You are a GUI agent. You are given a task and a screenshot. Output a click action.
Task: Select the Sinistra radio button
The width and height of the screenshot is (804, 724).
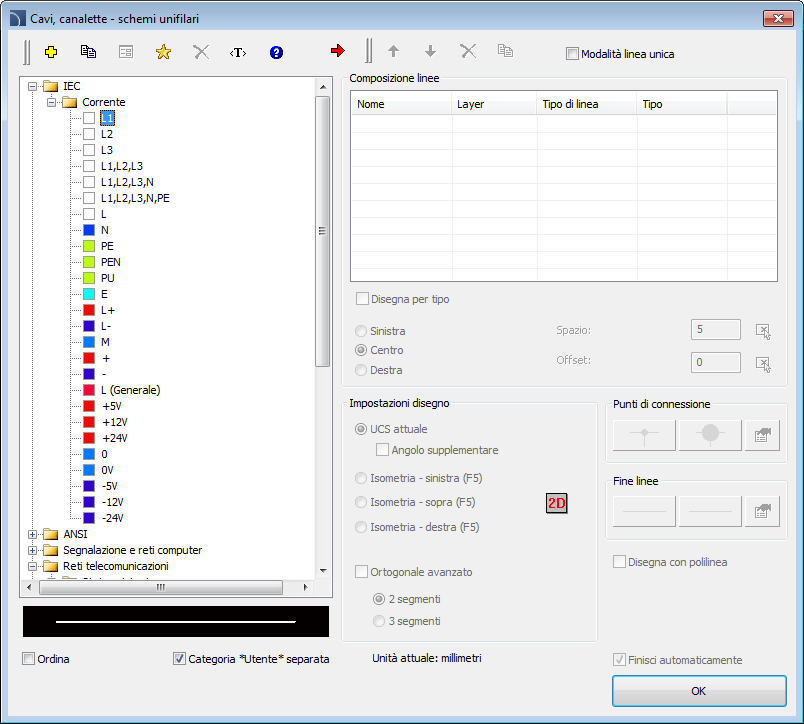tap(361, 331)
